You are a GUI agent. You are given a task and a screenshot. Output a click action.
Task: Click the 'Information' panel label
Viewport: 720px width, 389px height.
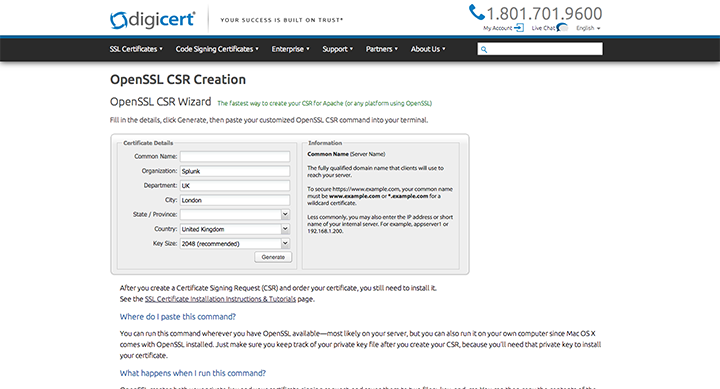[x=325, y=143]
